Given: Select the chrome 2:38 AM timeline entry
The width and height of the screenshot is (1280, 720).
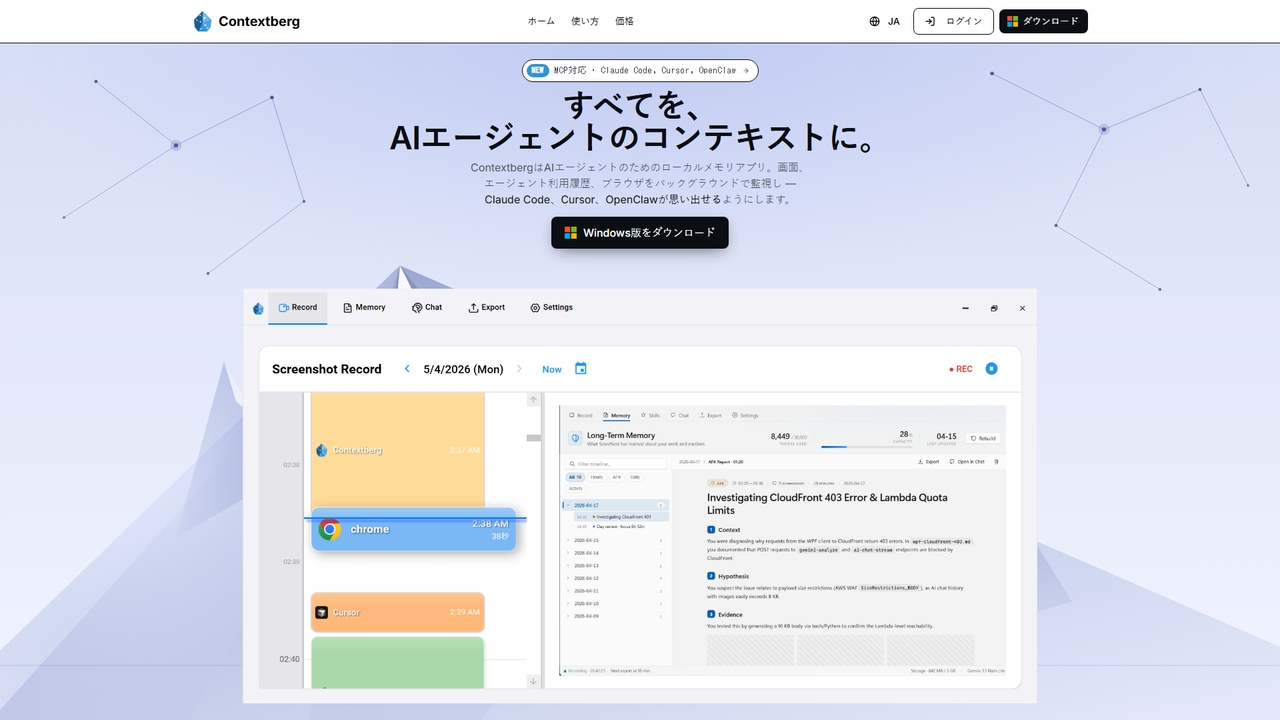Looking at the screenshot, I should [x=414, y=529].
